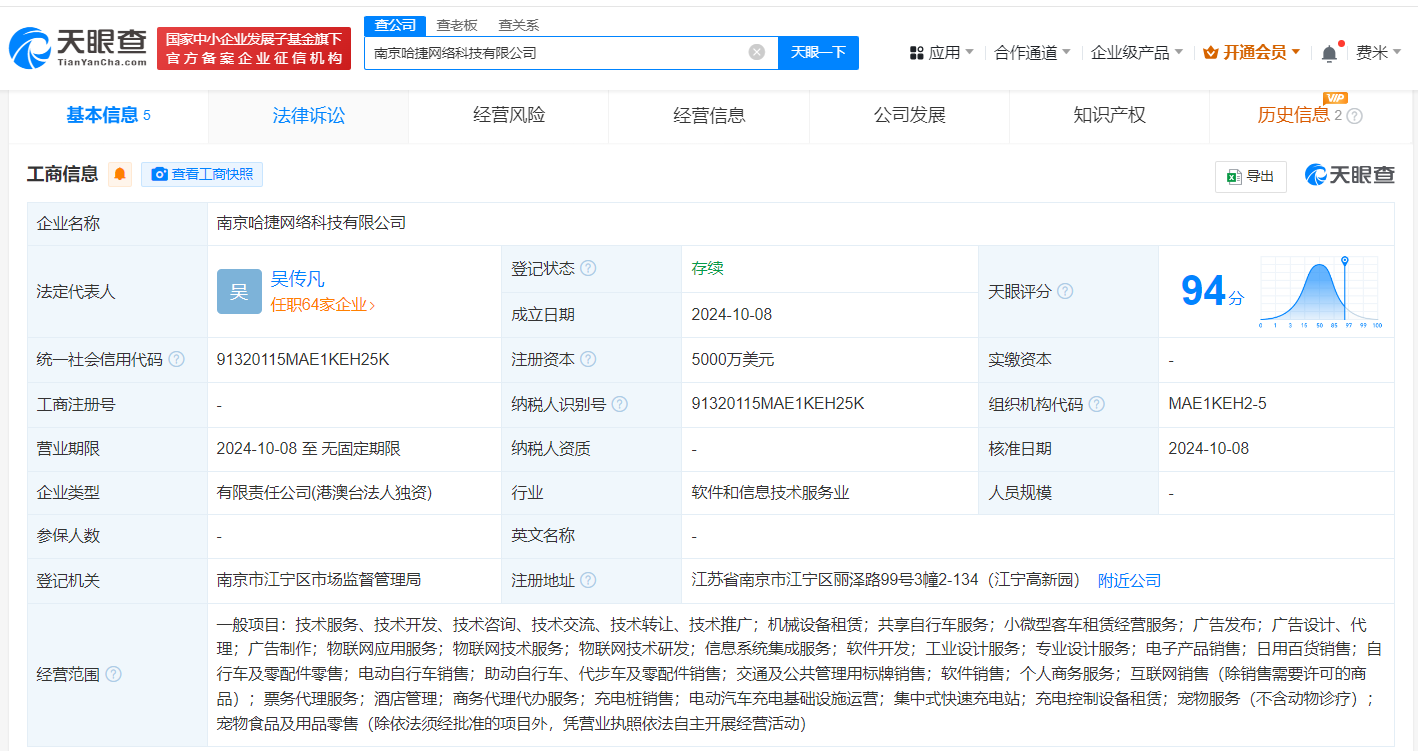Click the help icon next to 纳税人识别号
Screen dimensions: 1418x751
click(620, 404)
